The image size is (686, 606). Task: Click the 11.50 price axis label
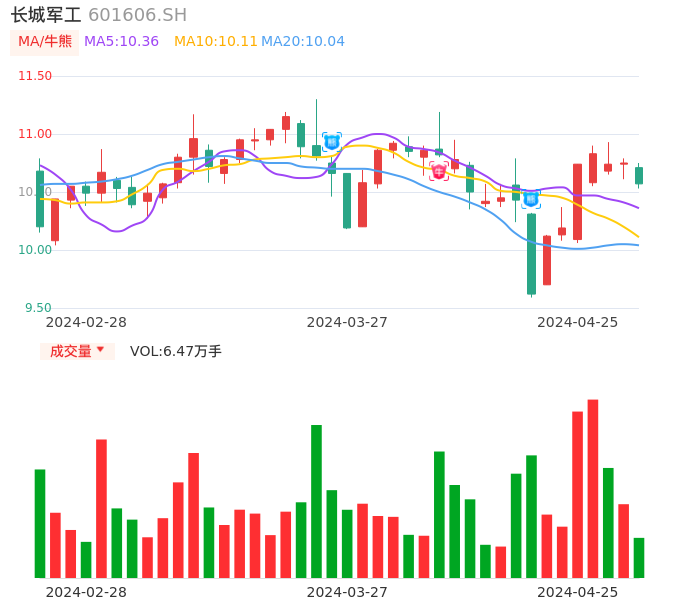click(x=35, y=76)
